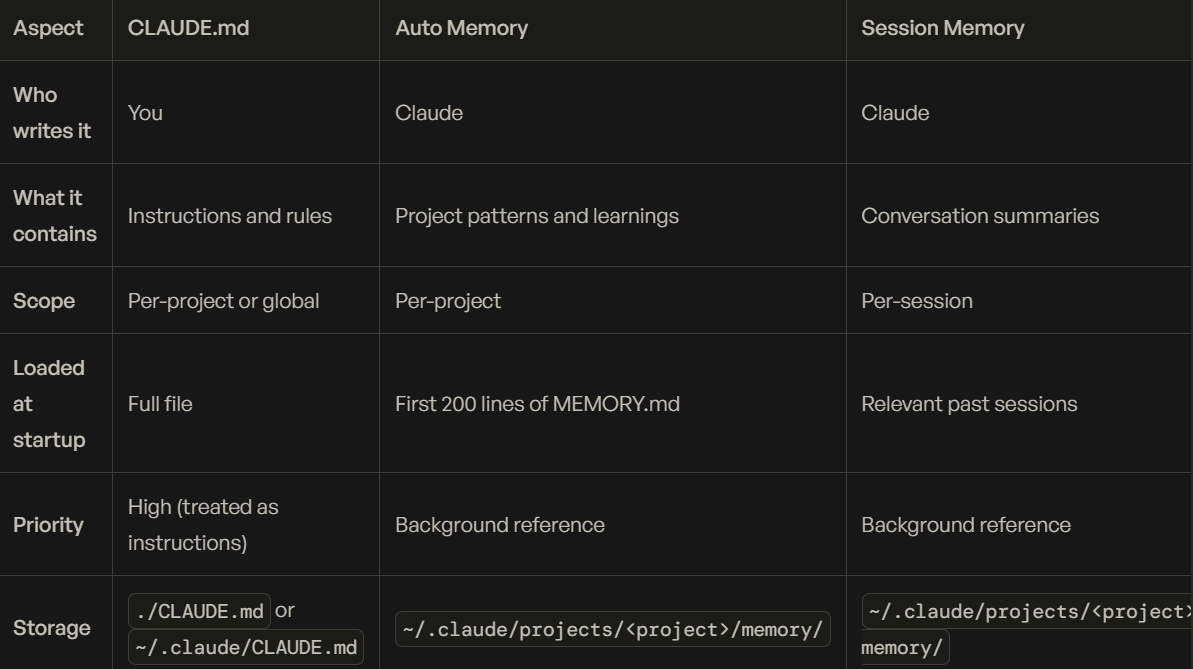
Task: Click the 'Conversation summaries' cell
Action: [x=980, y=215]
